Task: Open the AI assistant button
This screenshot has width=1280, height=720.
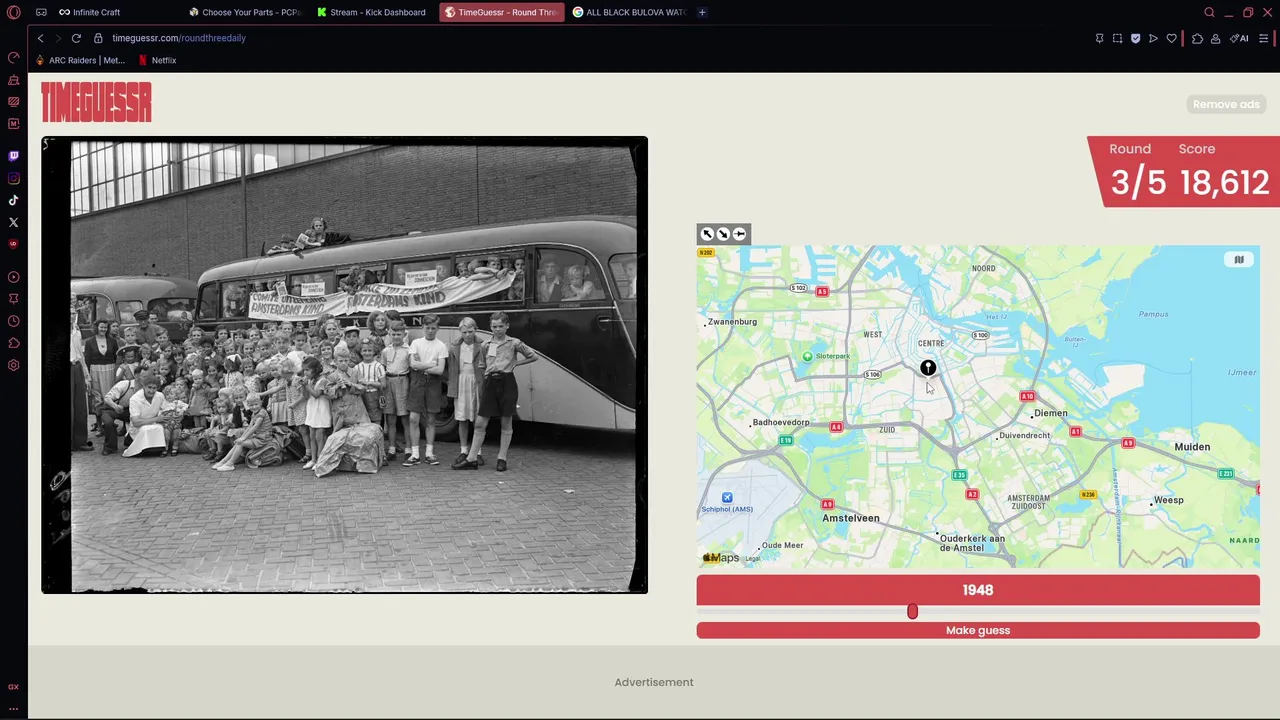Action: pyautogui.click(x=1239, y=38)
